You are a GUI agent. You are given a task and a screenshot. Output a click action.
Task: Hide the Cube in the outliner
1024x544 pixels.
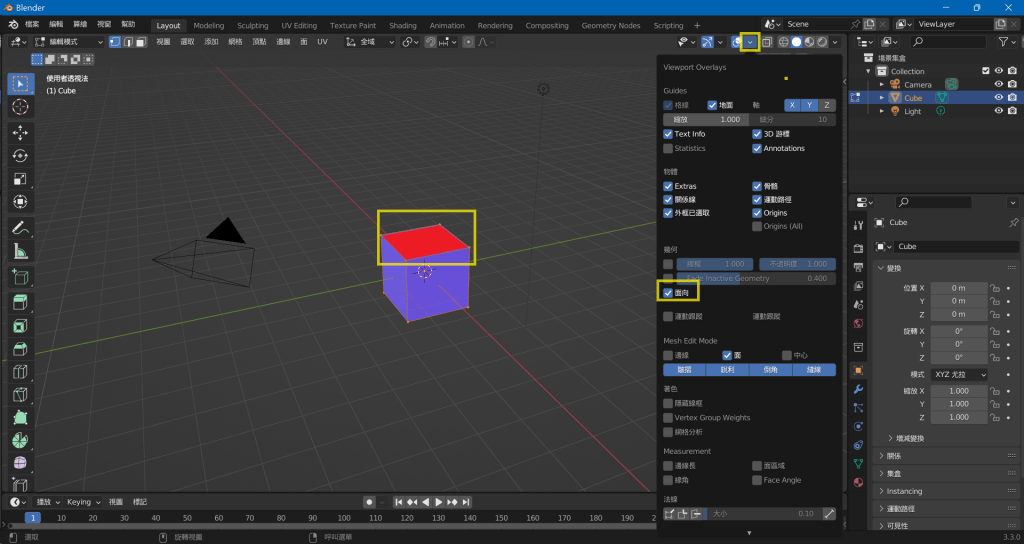click(x=998, y=98)
